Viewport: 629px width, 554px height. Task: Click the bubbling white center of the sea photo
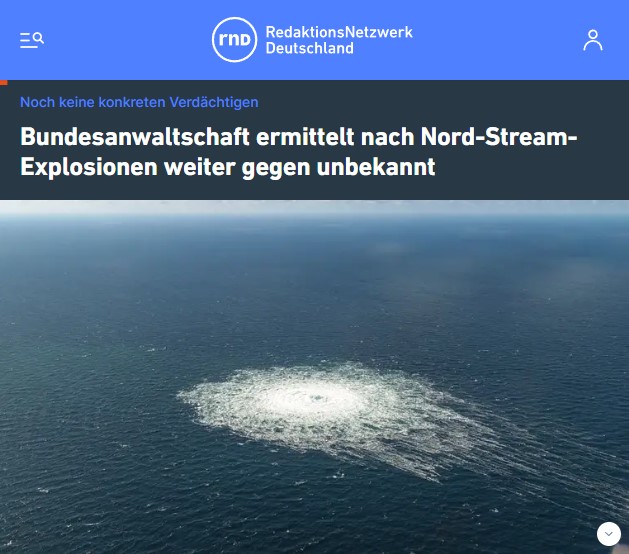317,398
